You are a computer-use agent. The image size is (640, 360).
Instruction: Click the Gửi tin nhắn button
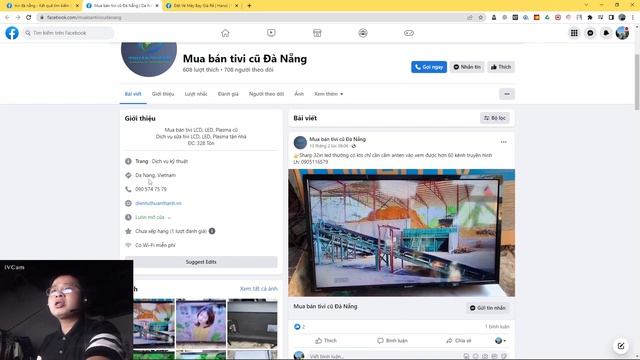(488, 308)
